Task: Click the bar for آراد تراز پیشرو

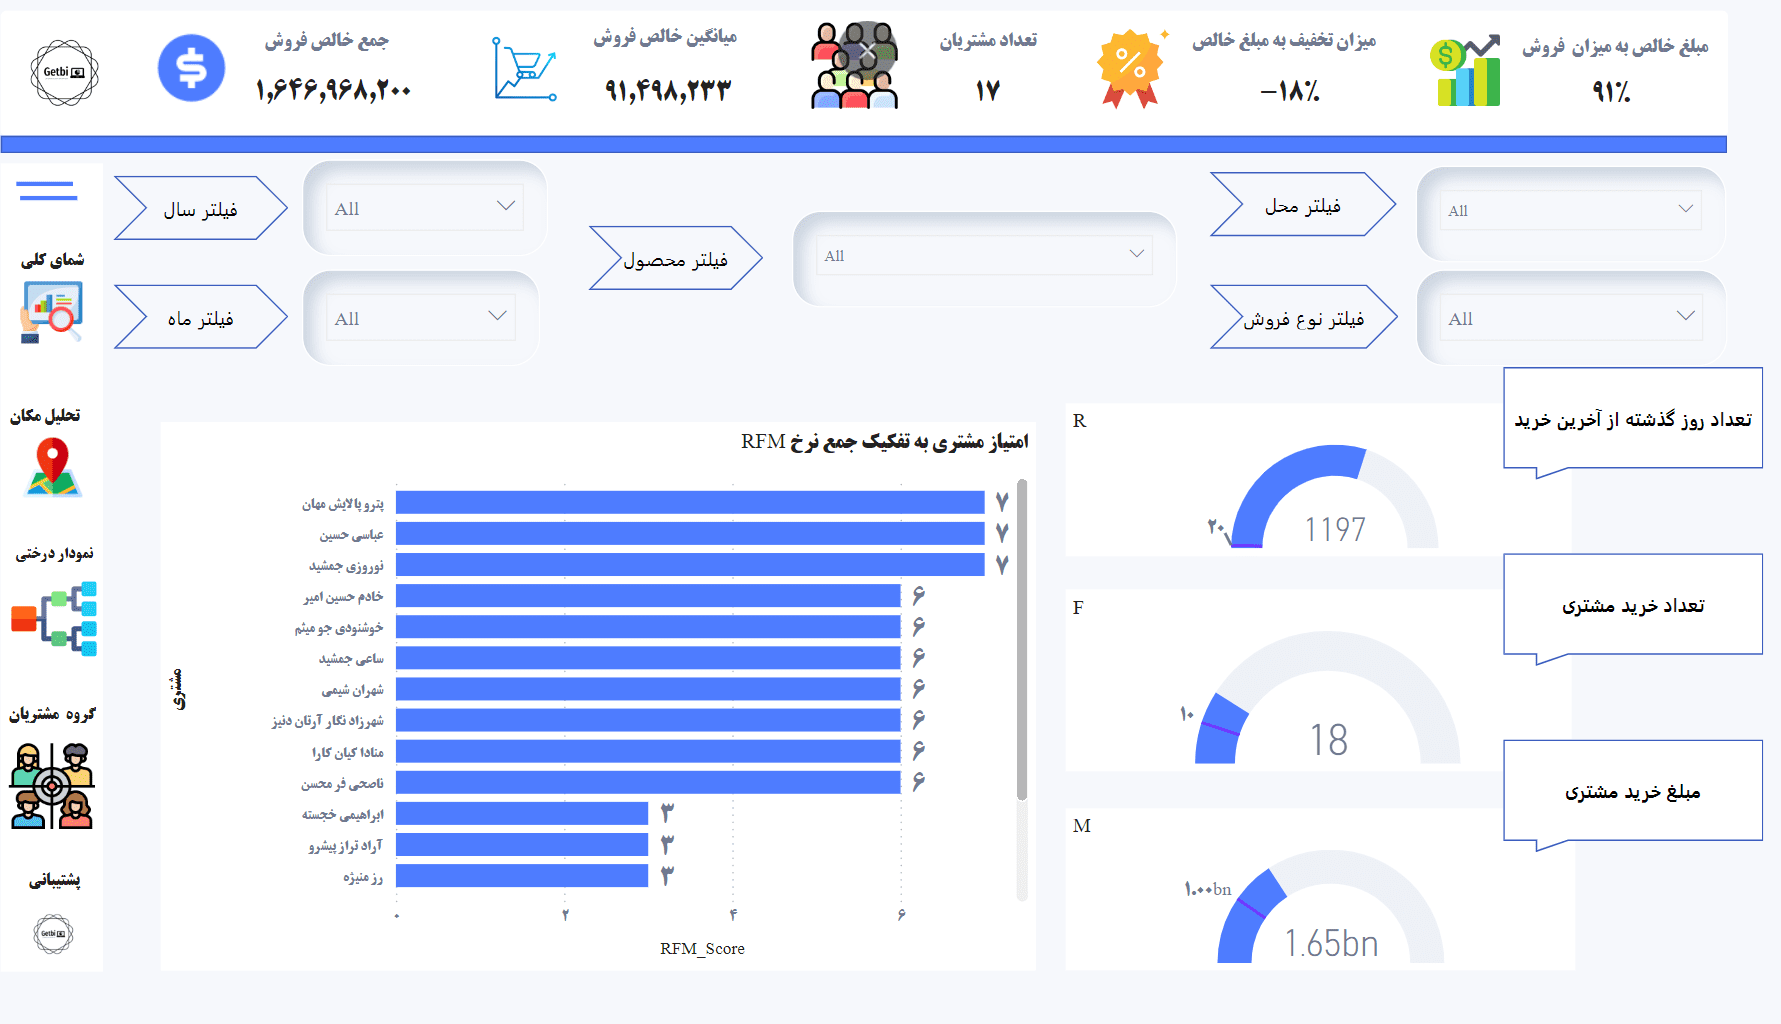Action: click(522, 844)
